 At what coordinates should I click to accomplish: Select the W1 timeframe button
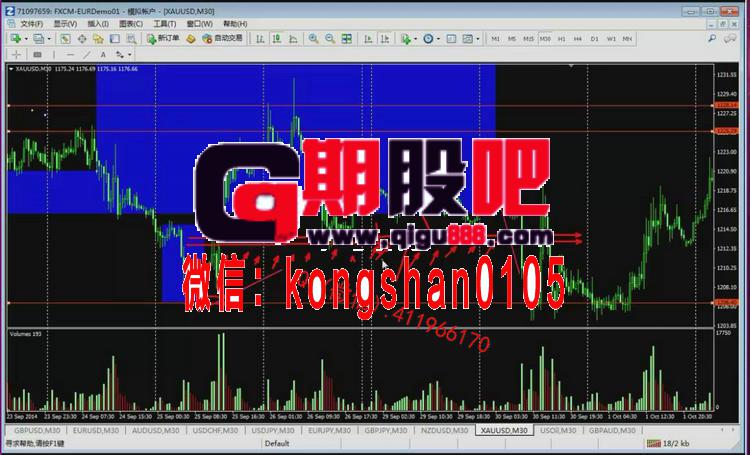[x=611, y=39]
